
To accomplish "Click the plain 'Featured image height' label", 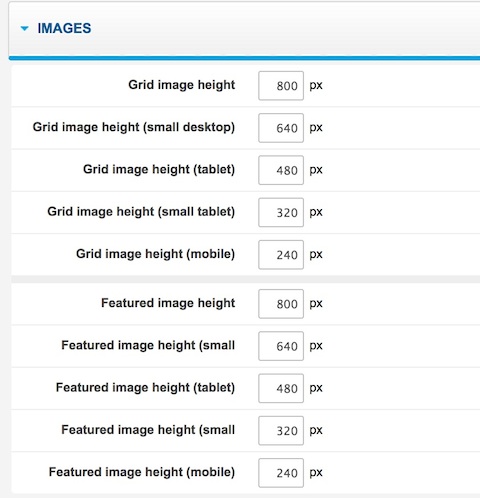I will click(168, 303).
